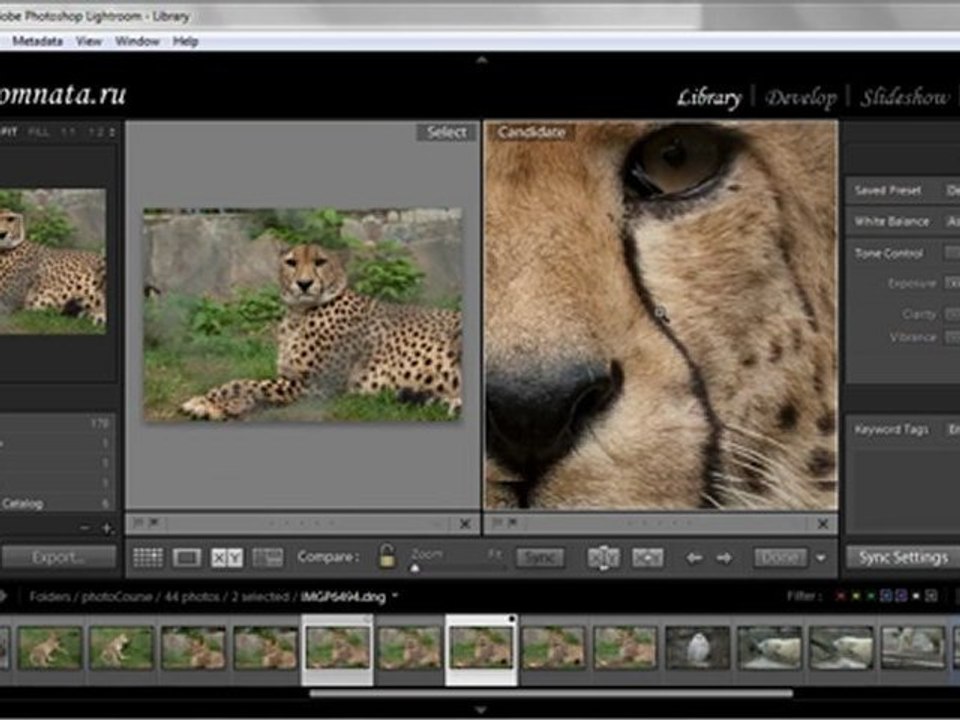Image resolution: width=960 pixels, height=720 pixels.
Task: Select next photo with right arrow
Action: click(724, 558)
